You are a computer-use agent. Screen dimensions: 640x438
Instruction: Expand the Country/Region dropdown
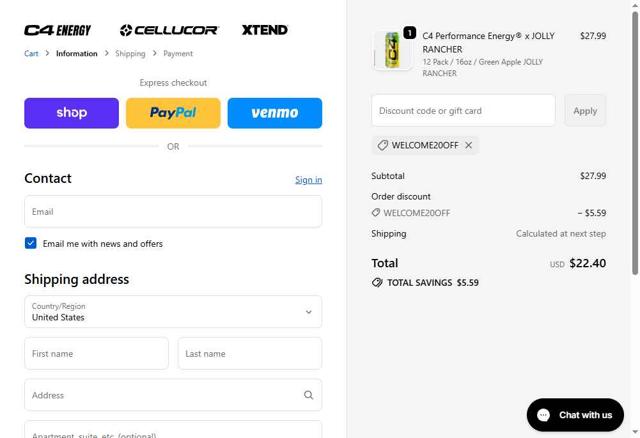click(x=173, y=312)
